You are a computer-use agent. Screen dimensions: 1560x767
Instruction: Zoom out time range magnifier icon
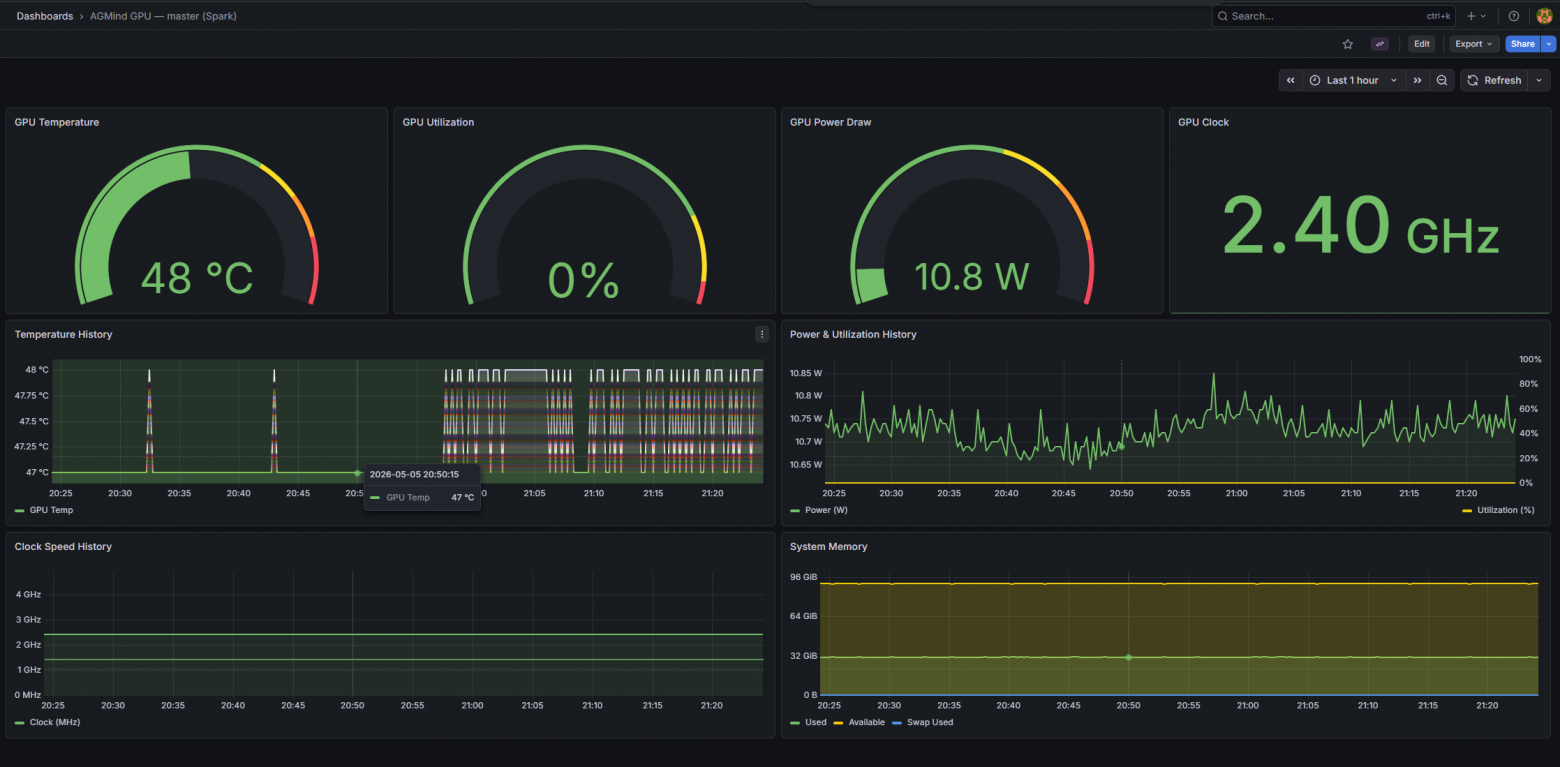[1442, 80]
